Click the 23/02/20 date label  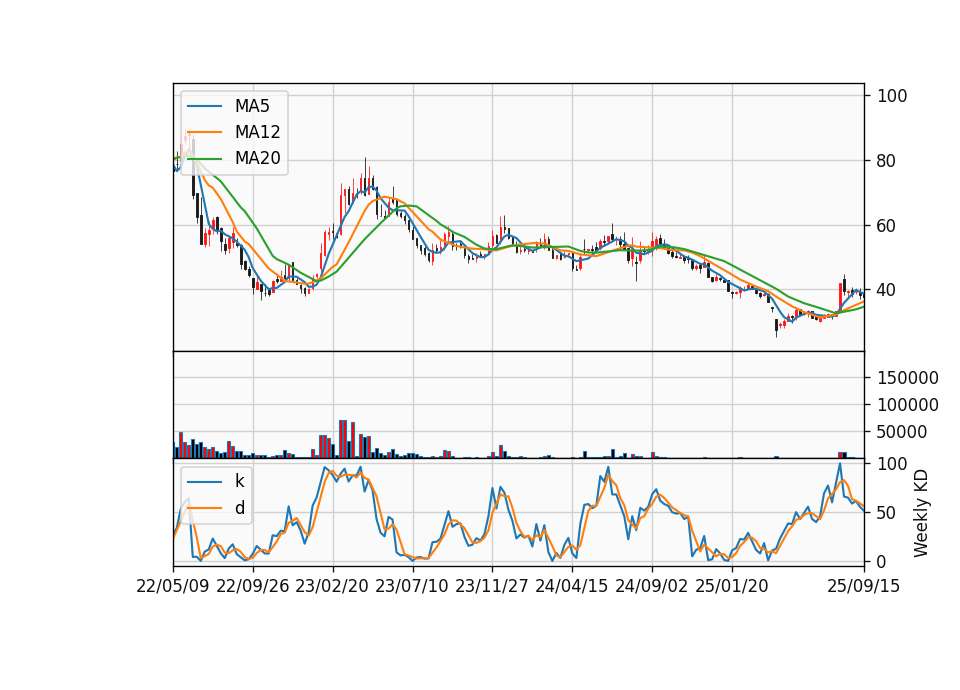[x=332, y=586]
